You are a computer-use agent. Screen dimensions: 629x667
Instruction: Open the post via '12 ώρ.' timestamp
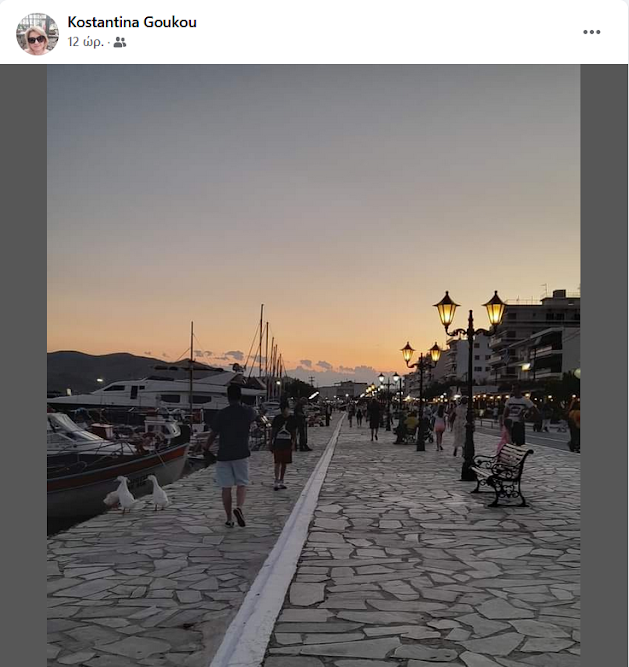[x=85, y=42]
